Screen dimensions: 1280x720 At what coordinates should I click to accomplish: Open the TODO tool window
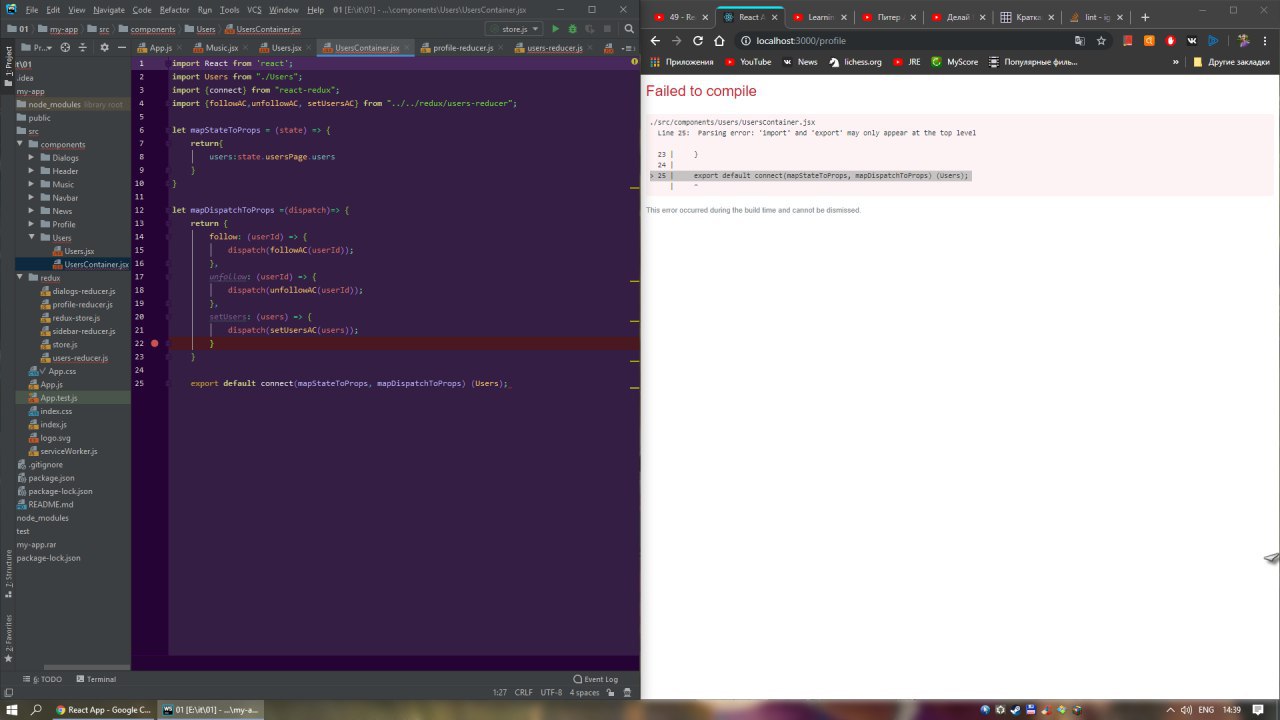click(x=42, y=679)
